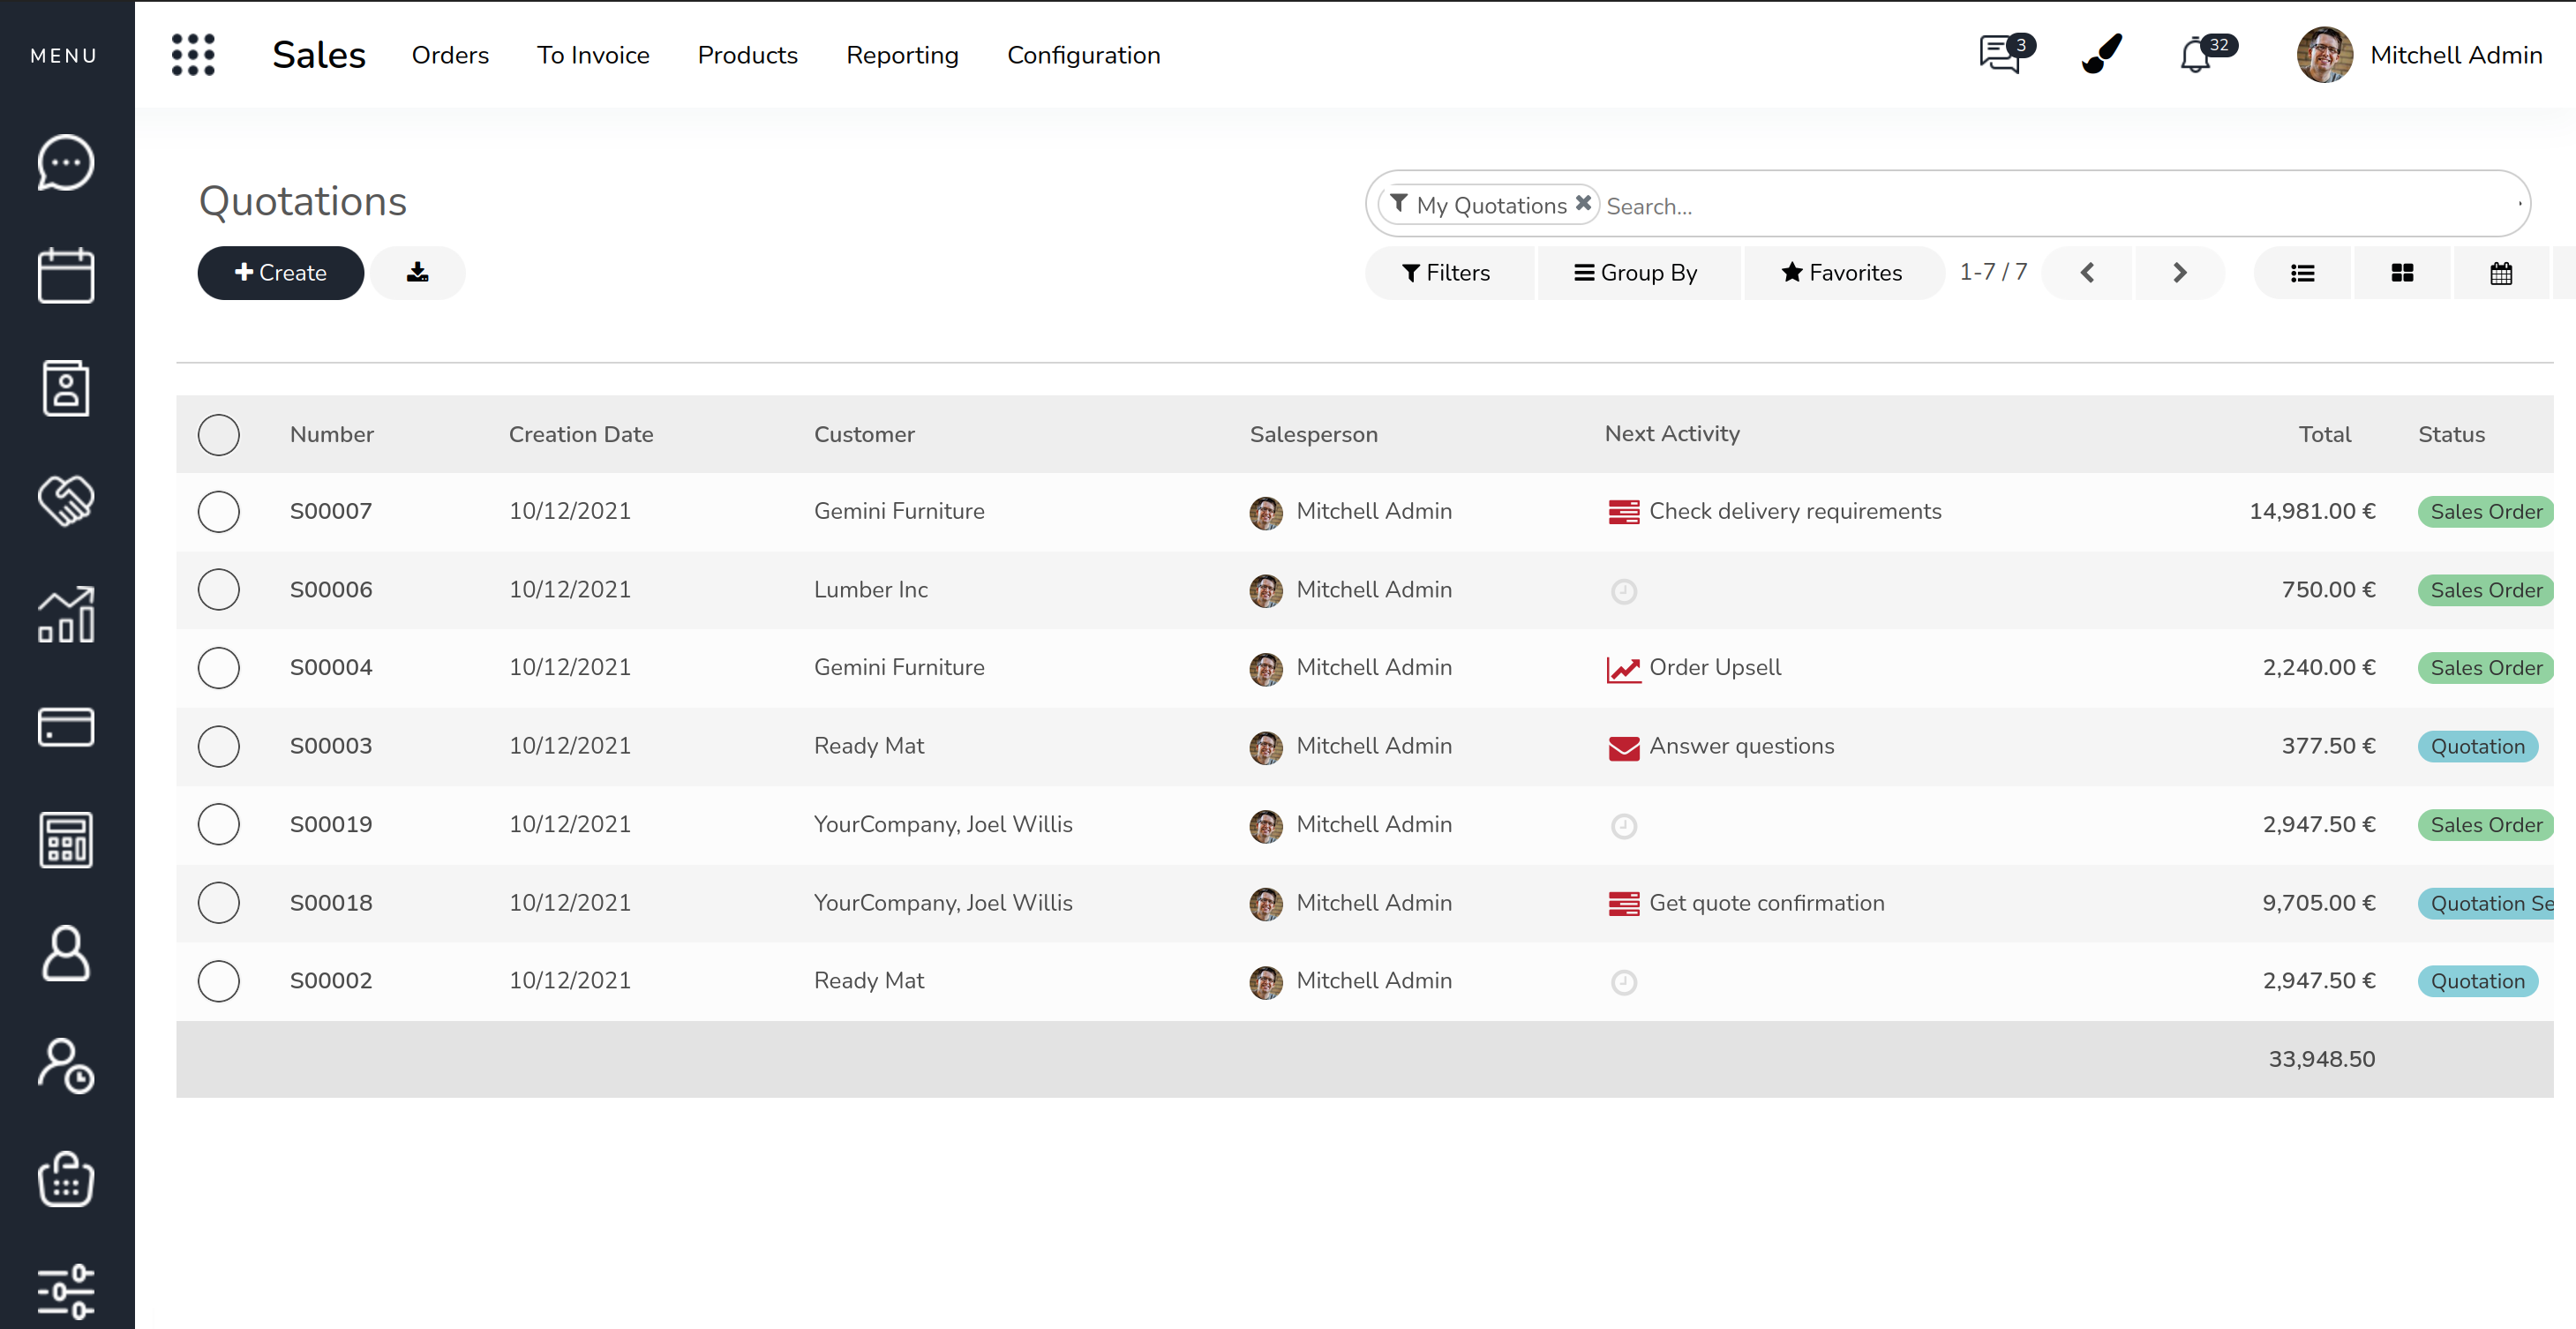Expand the Filters dropdown

(x=1446, y=273)
